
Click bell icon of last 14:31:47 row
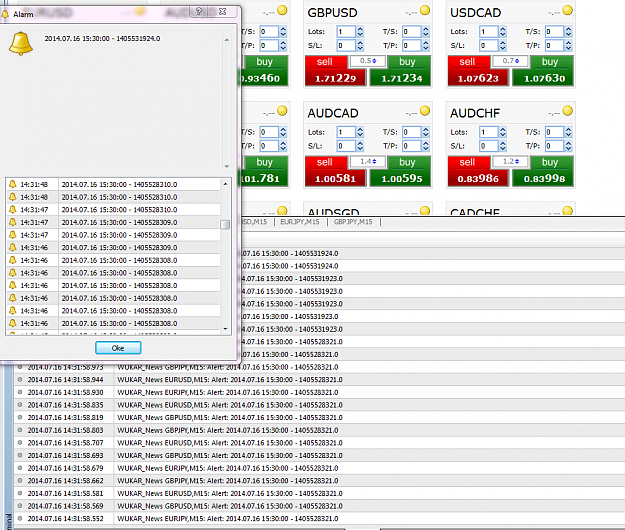click(x=13, y=234)
